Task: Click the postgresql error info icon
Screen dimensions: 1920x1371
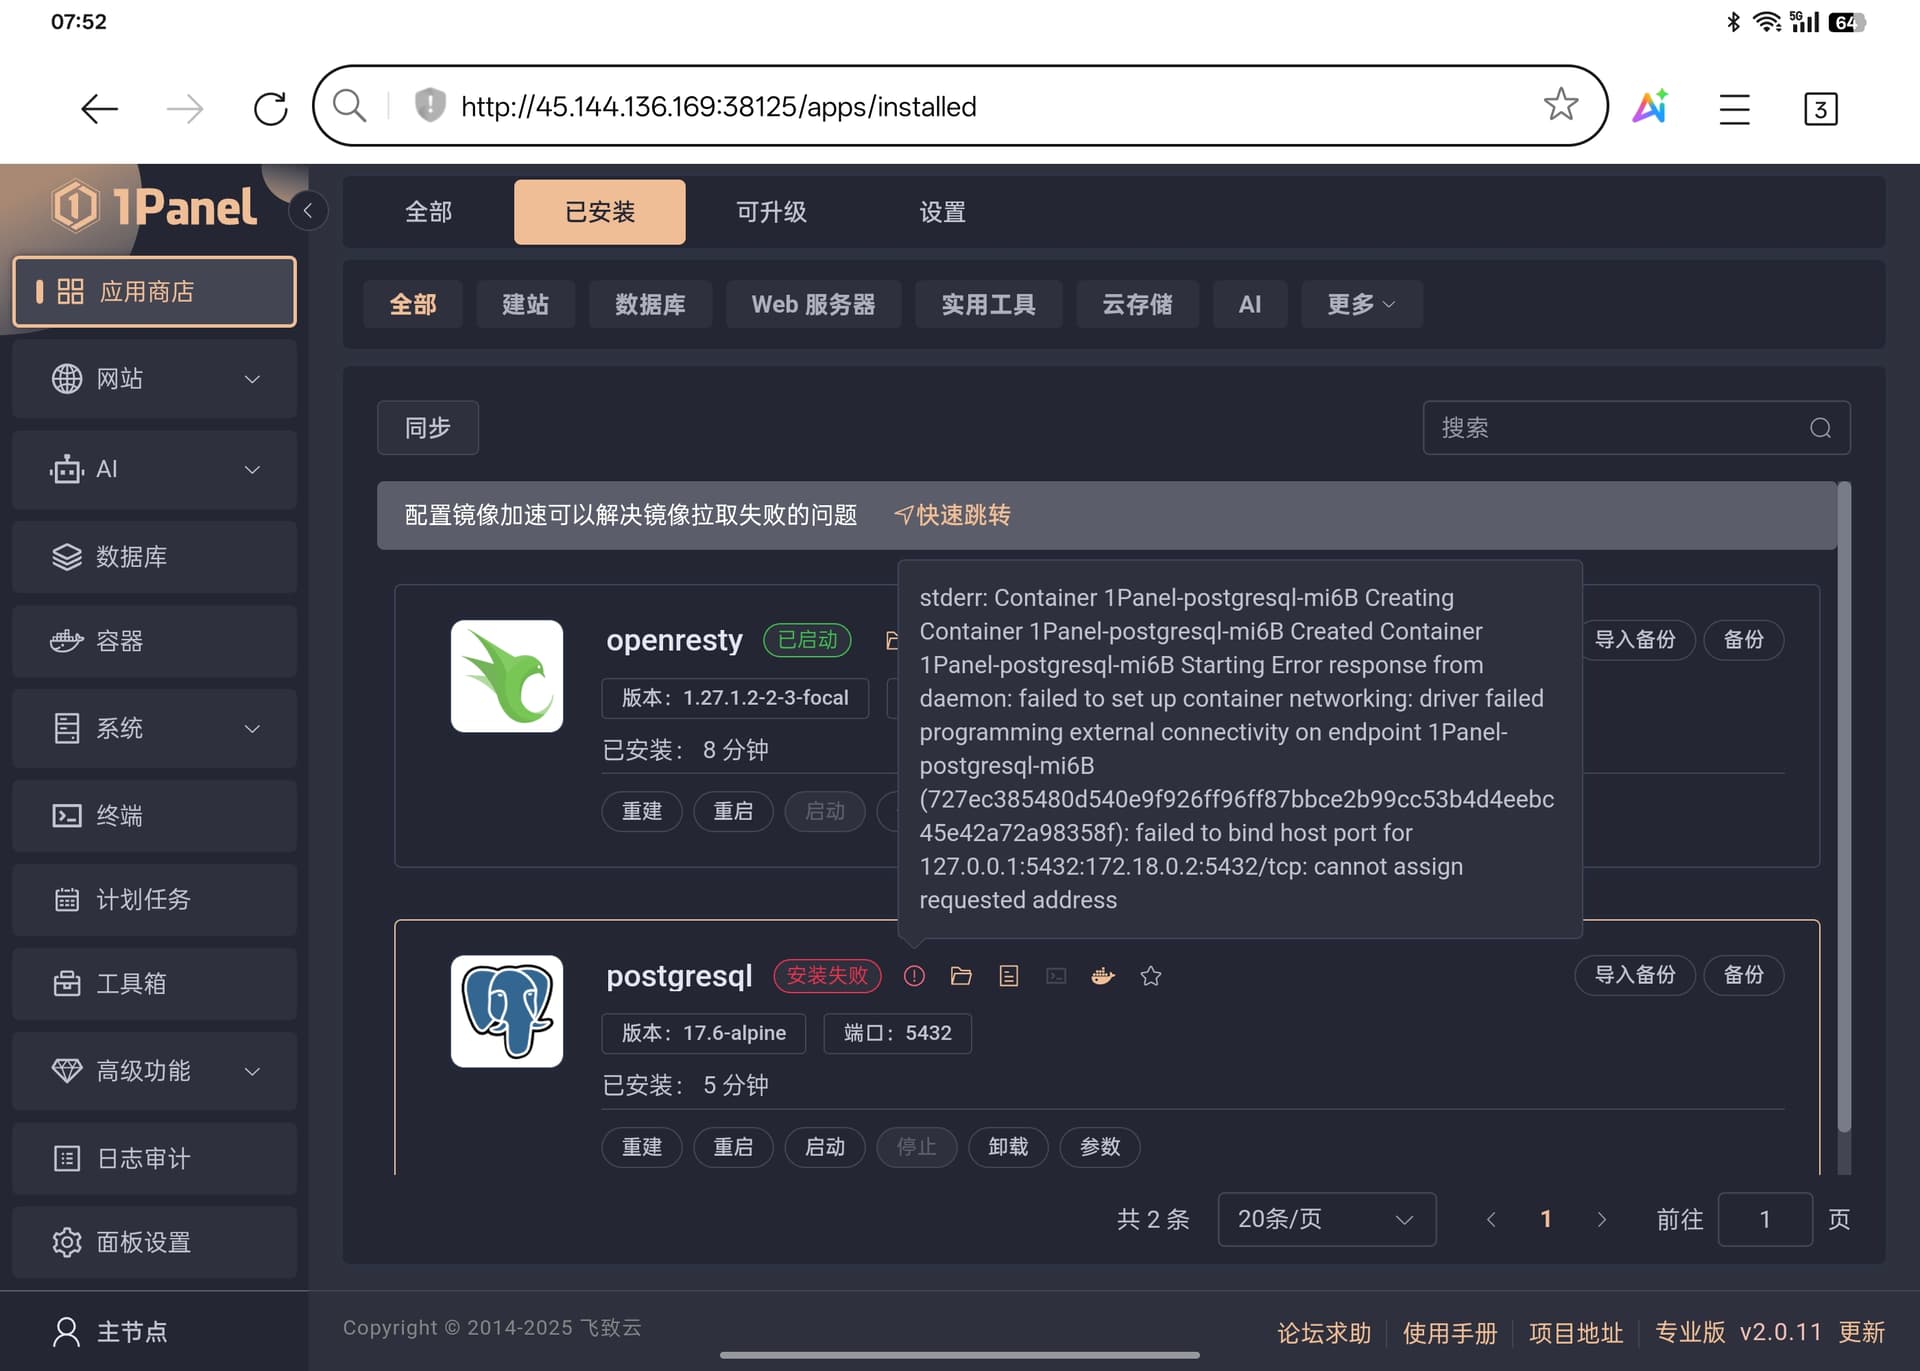Action: tap(914, 976)
